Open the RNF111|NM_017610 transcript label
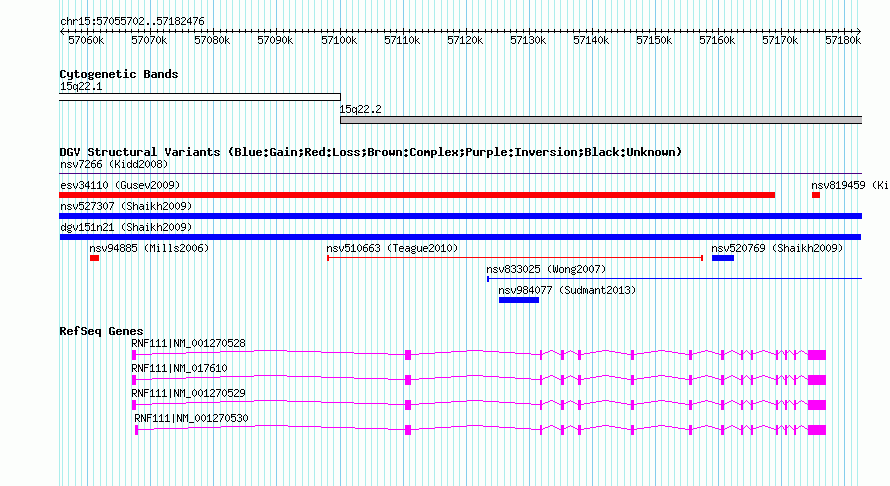Screen dimensions: 890x486 pos(179,368)
